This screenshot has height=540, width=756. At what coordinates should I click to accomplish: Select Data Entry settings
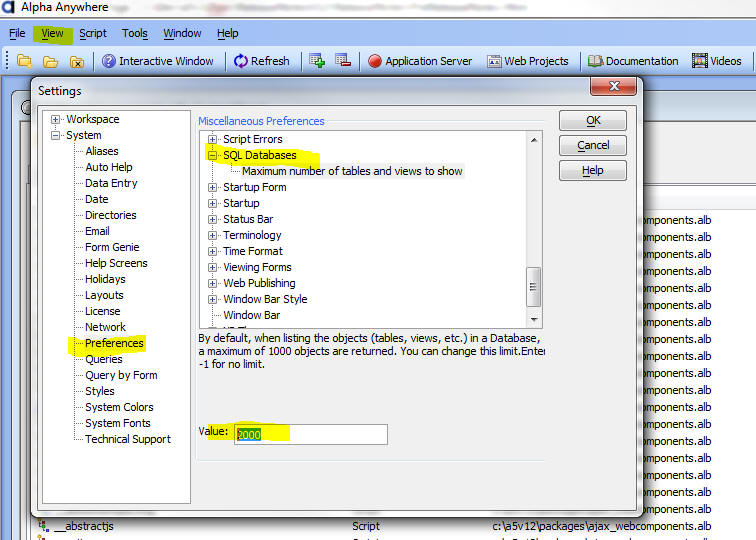[x=111, y=183]
